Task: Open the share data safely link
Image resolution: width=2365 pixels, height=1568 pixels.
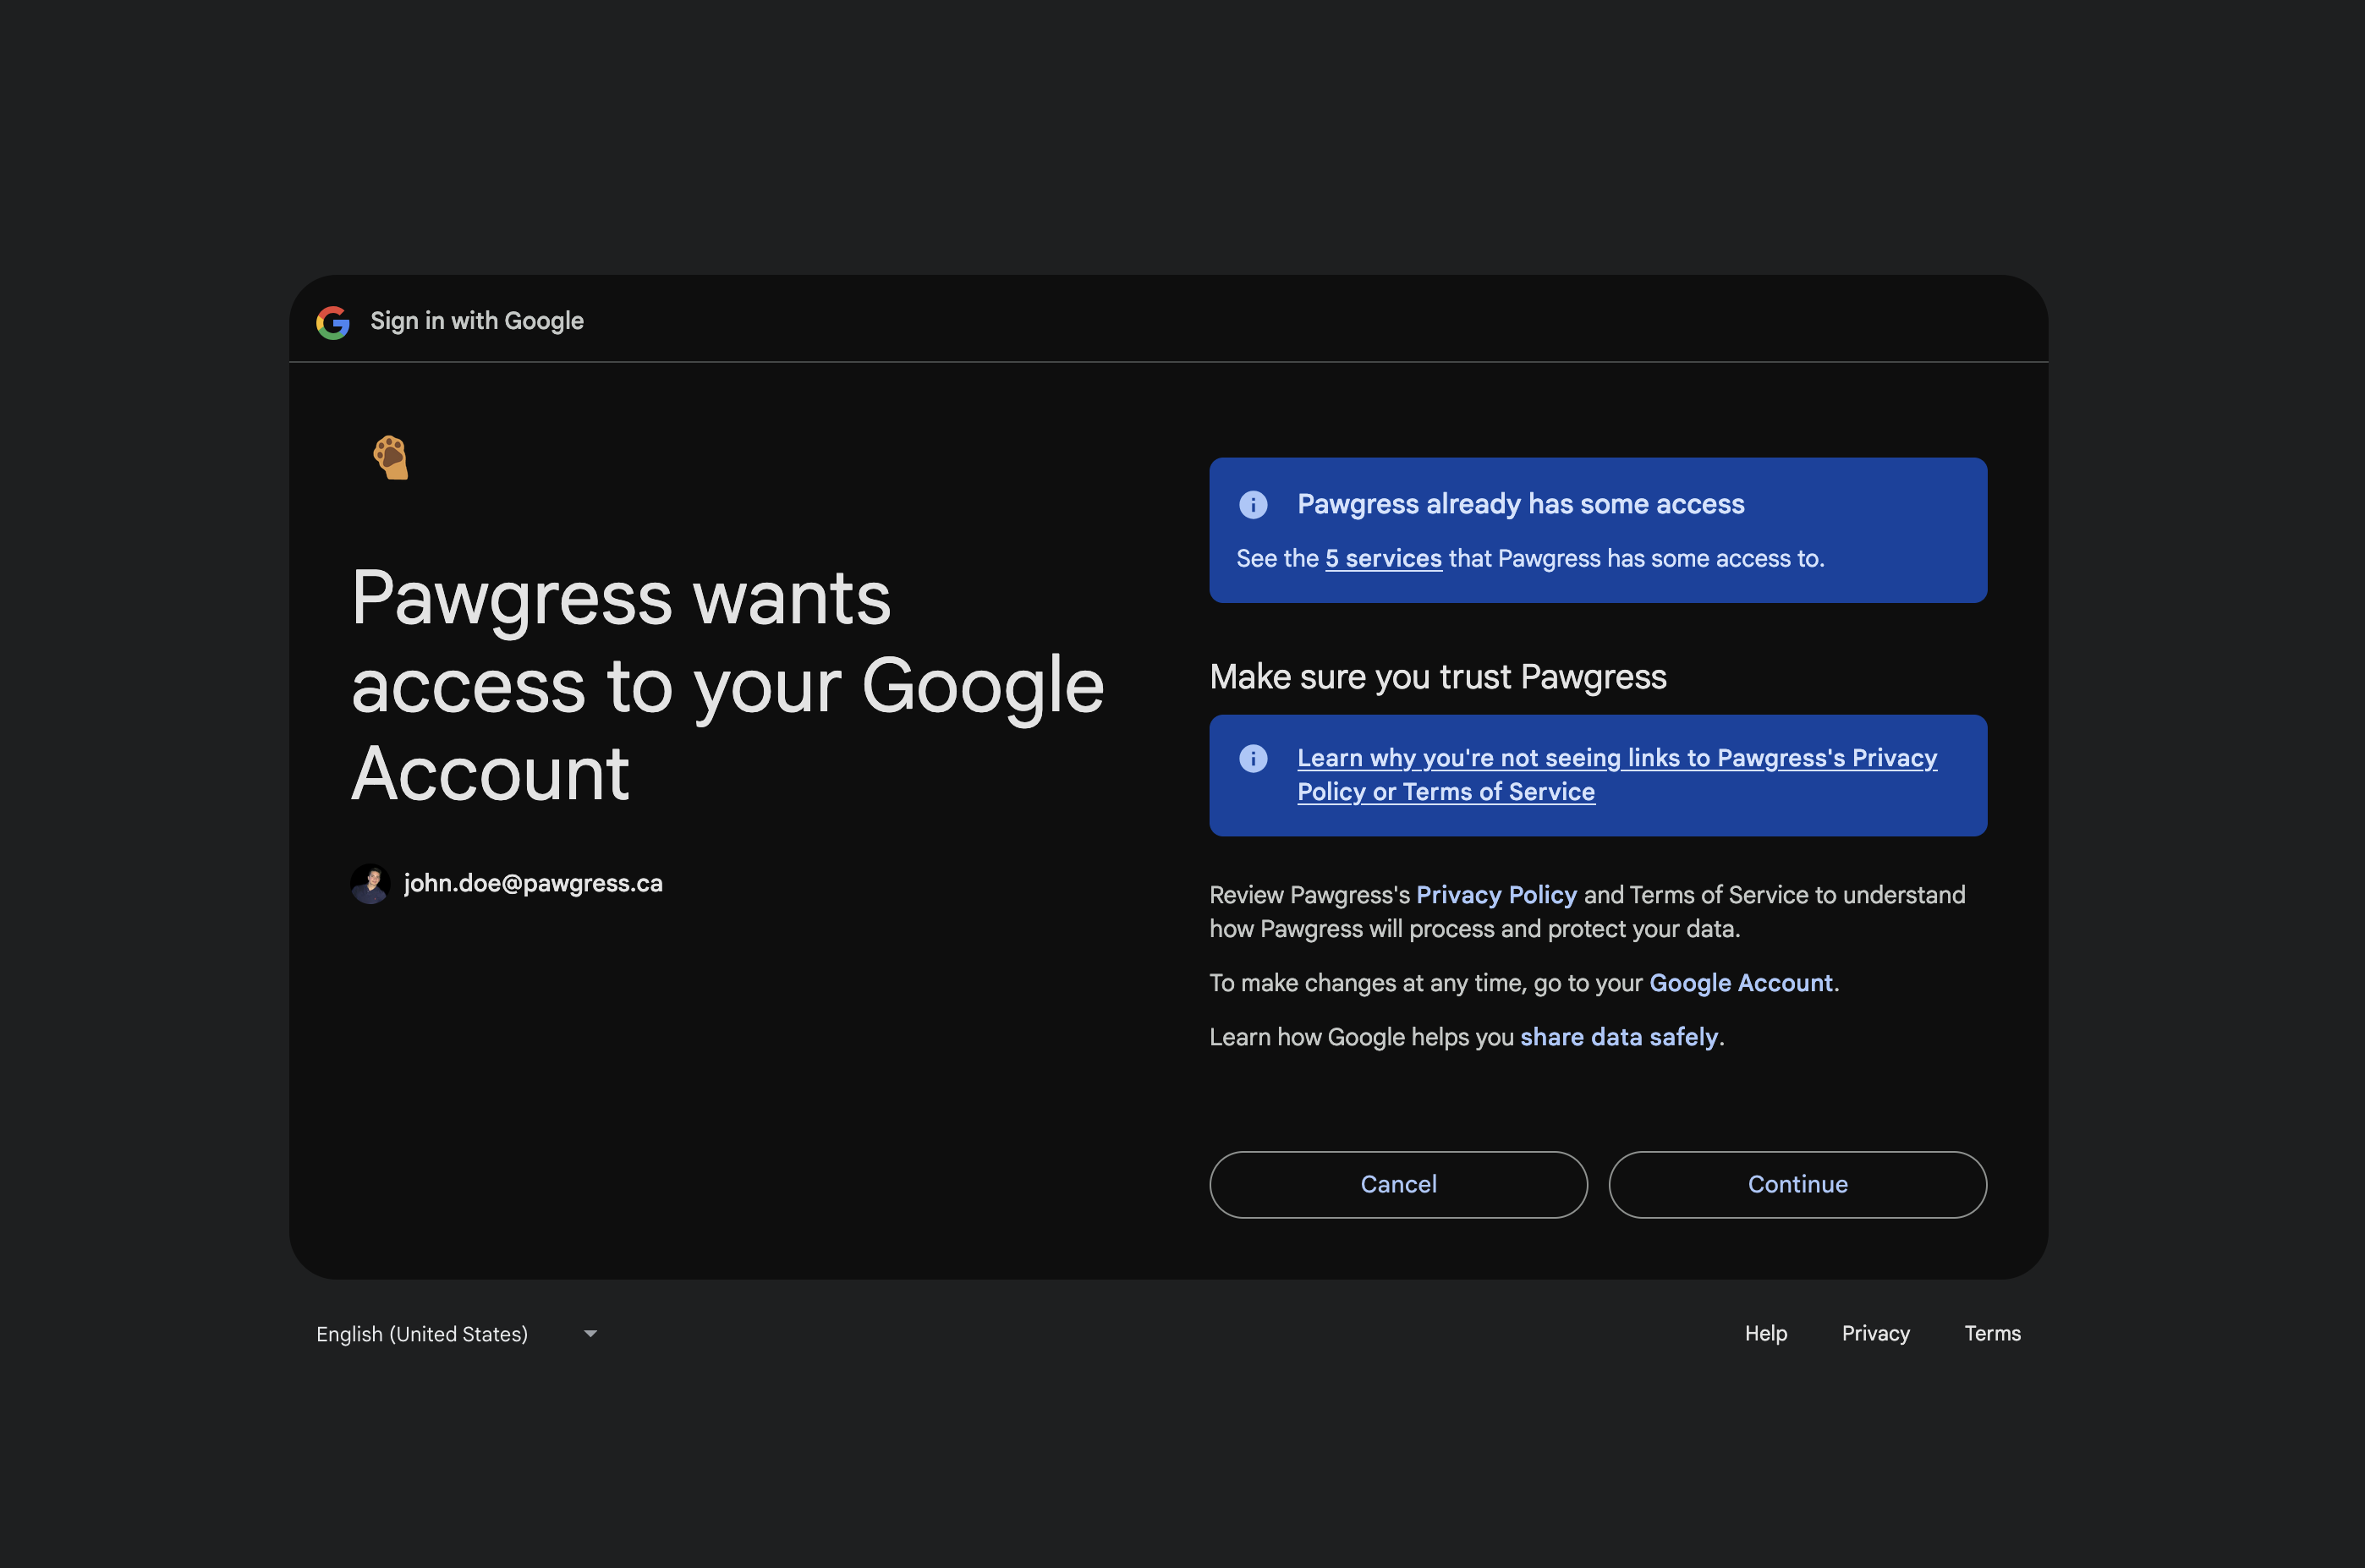Action: [1619, 1037]
